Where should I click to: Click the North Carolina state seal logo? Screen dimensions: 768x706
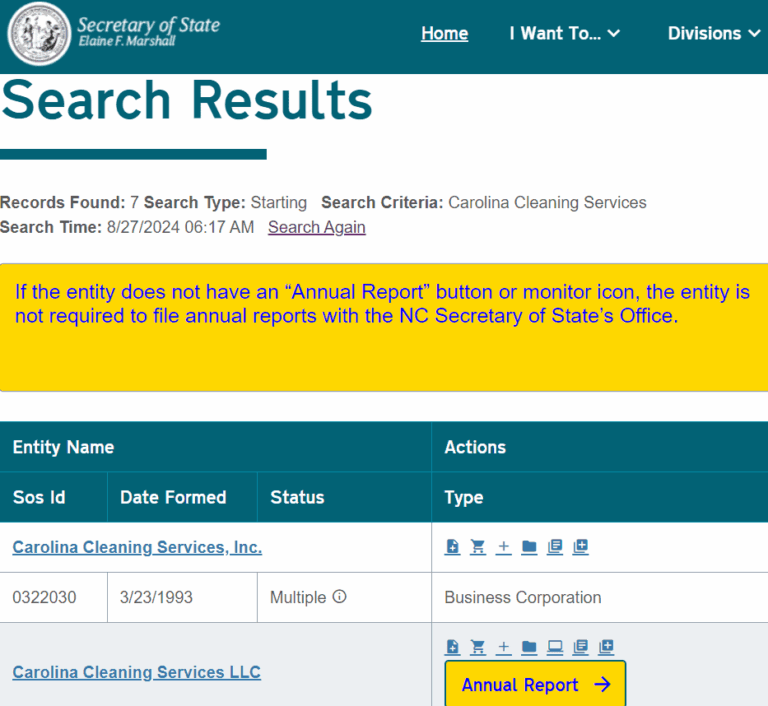[x=38, y=33]
